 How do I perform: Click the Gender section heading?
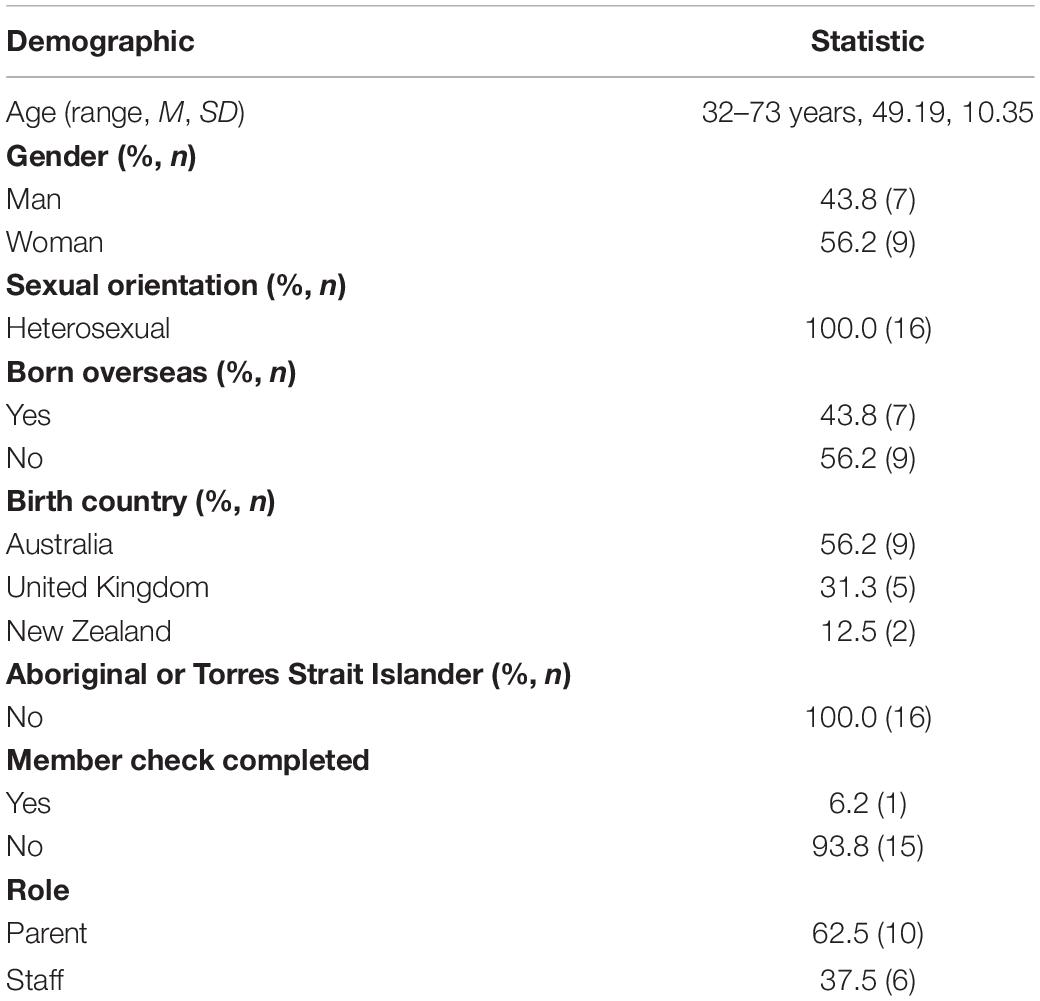101,157
